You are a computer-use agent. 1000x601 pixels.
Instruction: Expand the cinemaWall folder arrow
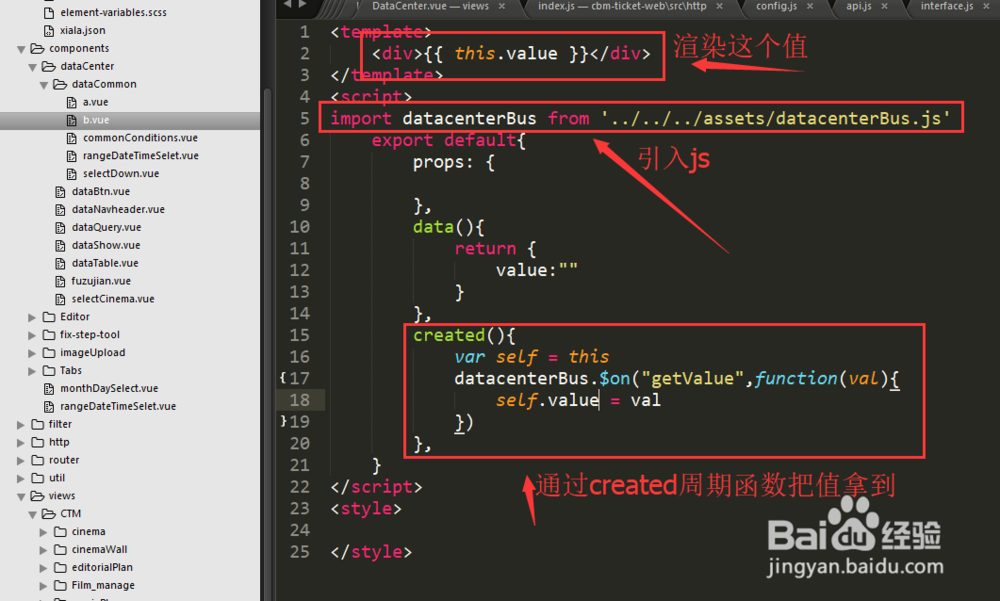tap(43, 549)
